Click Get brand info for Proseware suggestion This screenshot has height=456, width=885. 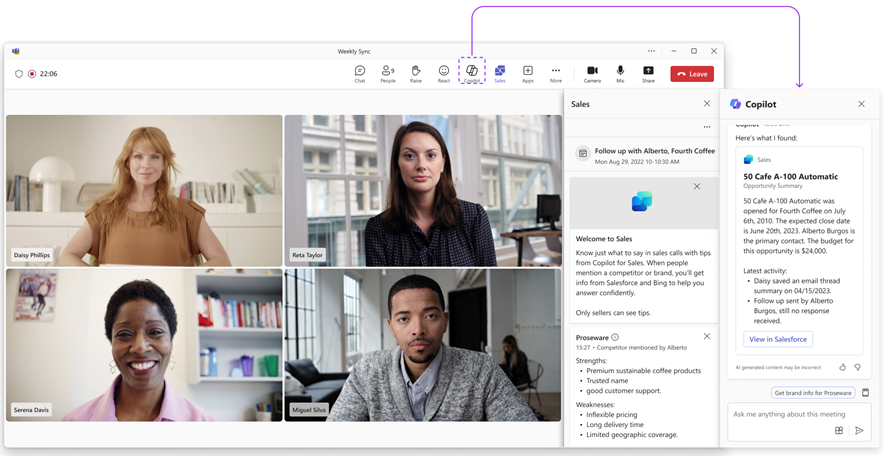coord(813,393)
